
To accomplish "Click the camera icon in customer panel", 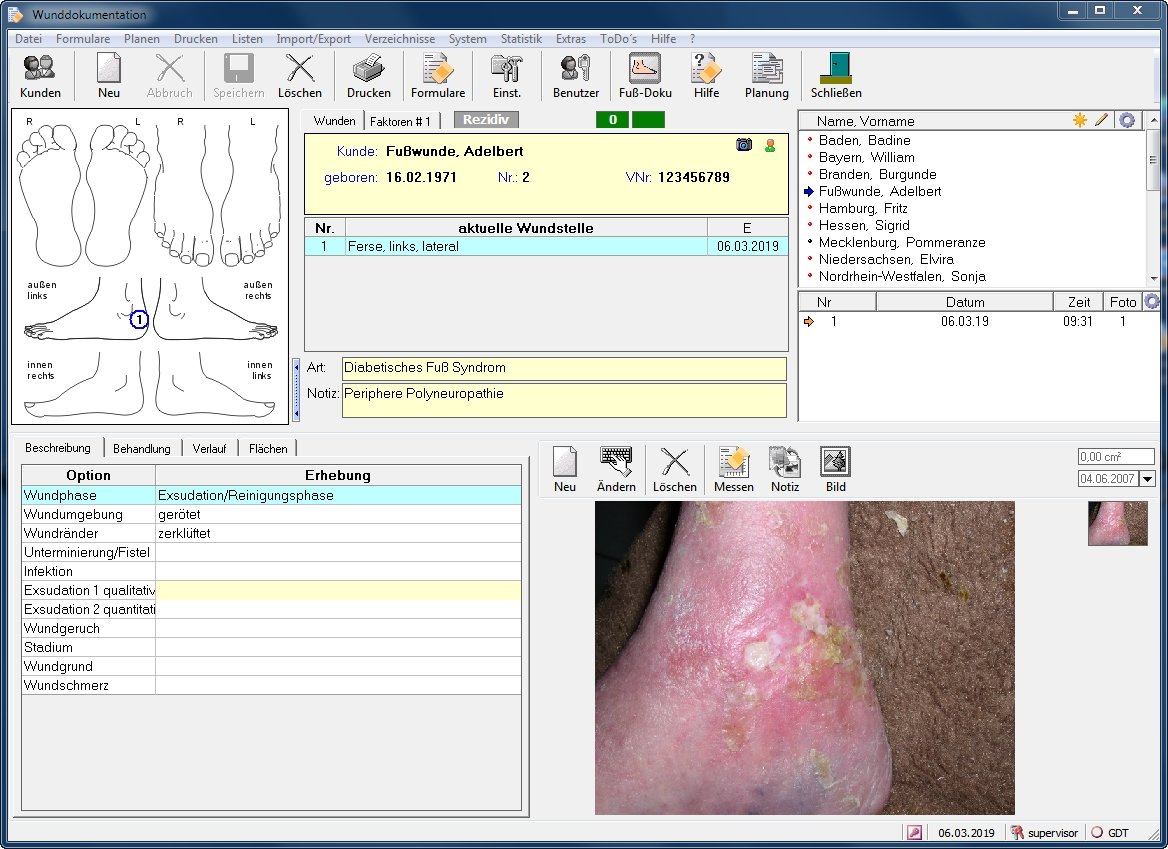I will click(x=744, y=145).
